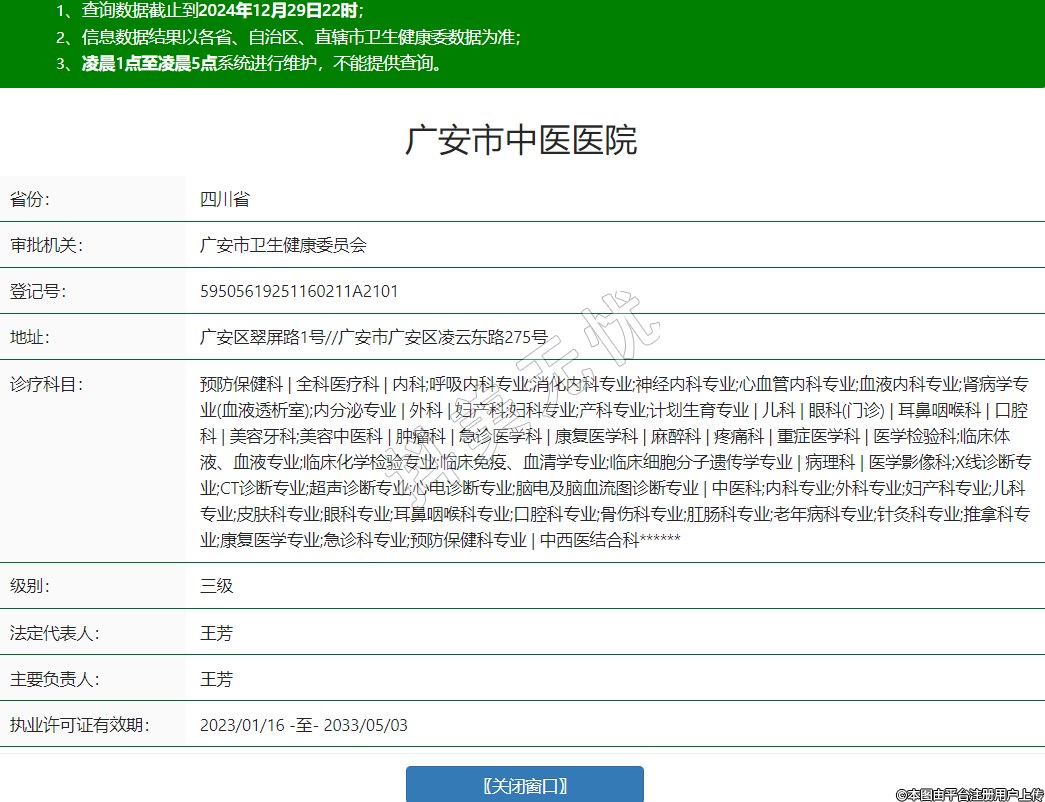The image size is (1045, 802).
Task: Select the 省份 row label
Action: [x=29, y=198]
